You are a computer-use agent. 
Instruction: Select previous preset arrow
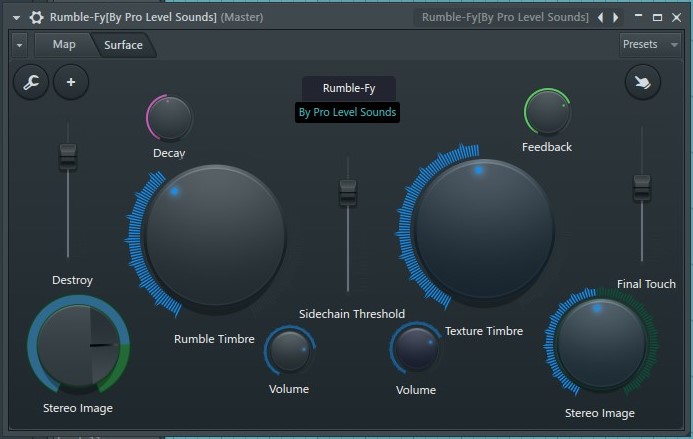(x=600, y=18)
